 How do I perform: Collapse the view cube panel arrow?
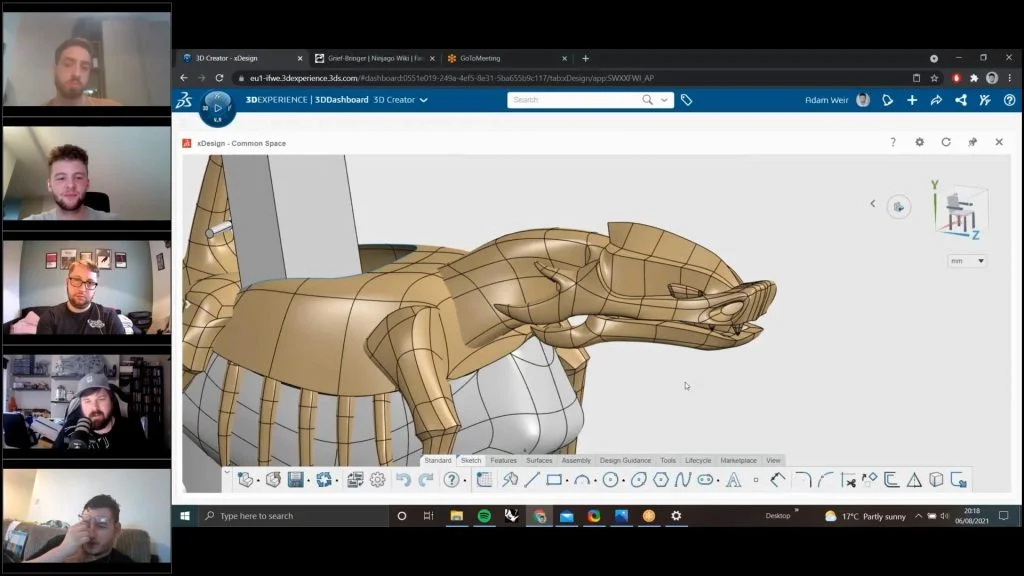[x=872, y=204]
